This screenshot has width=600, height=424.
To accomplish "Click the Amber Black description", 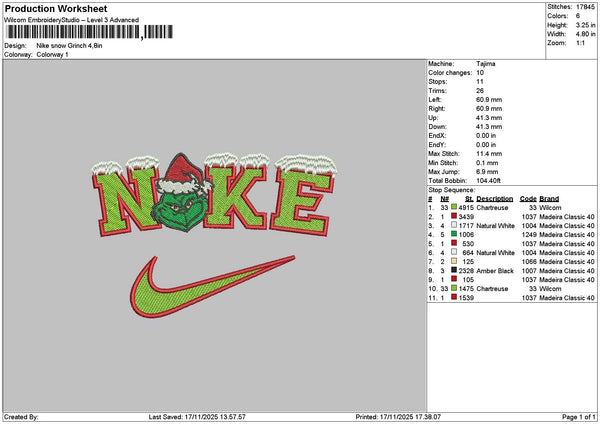I will 495,271.
